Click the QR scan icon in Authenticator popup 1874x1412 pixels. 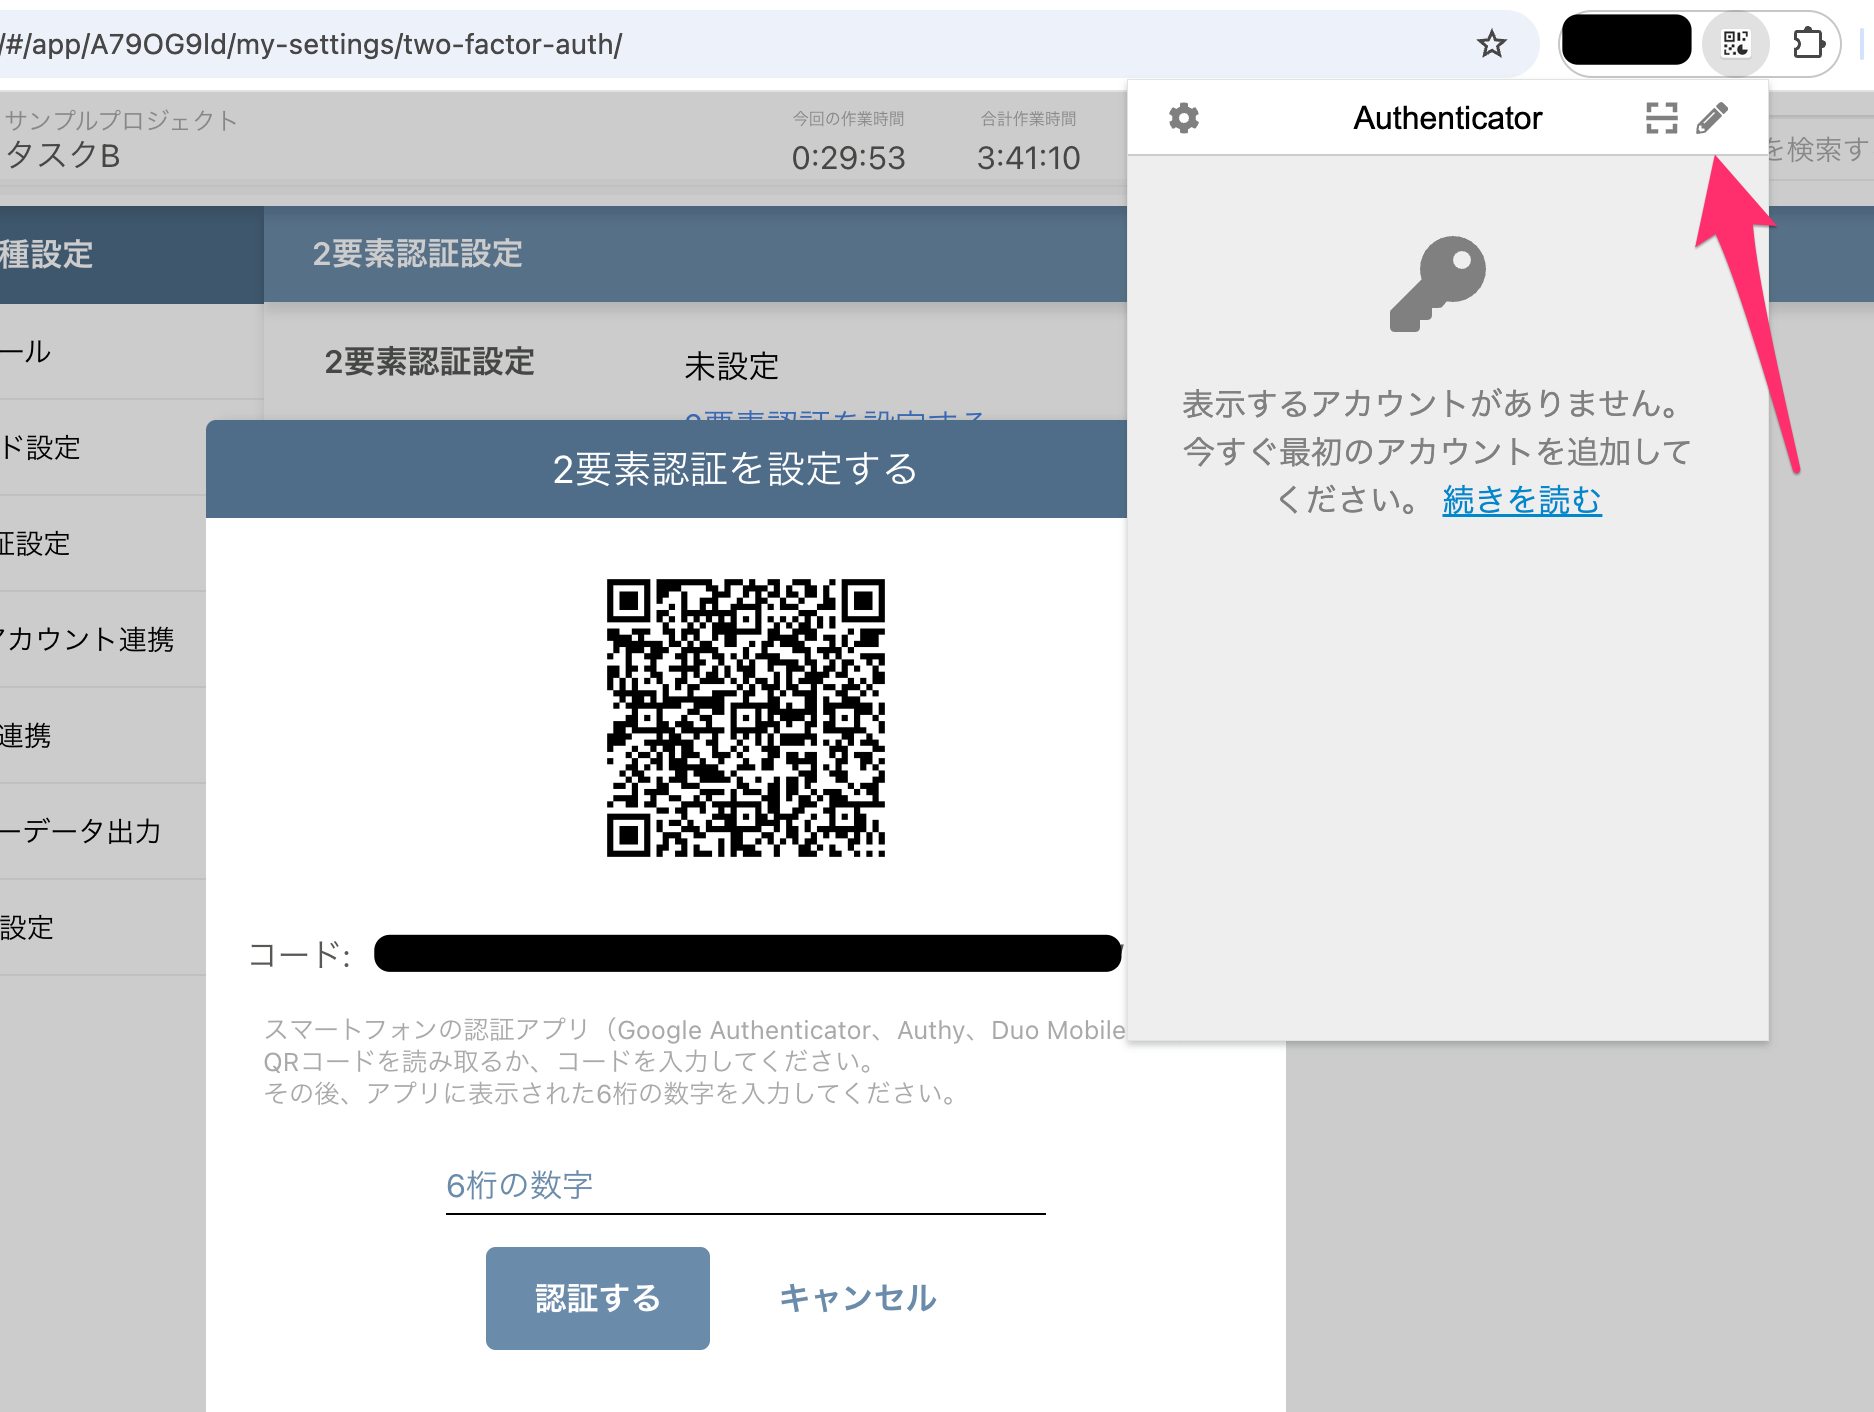[x=1660, y=118]
